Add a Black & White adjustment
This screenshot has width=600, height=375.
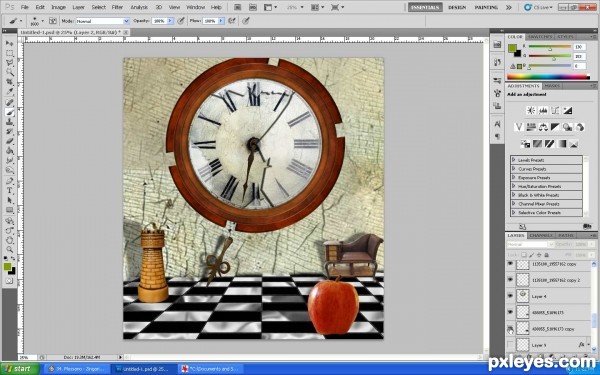click(555, 127)
